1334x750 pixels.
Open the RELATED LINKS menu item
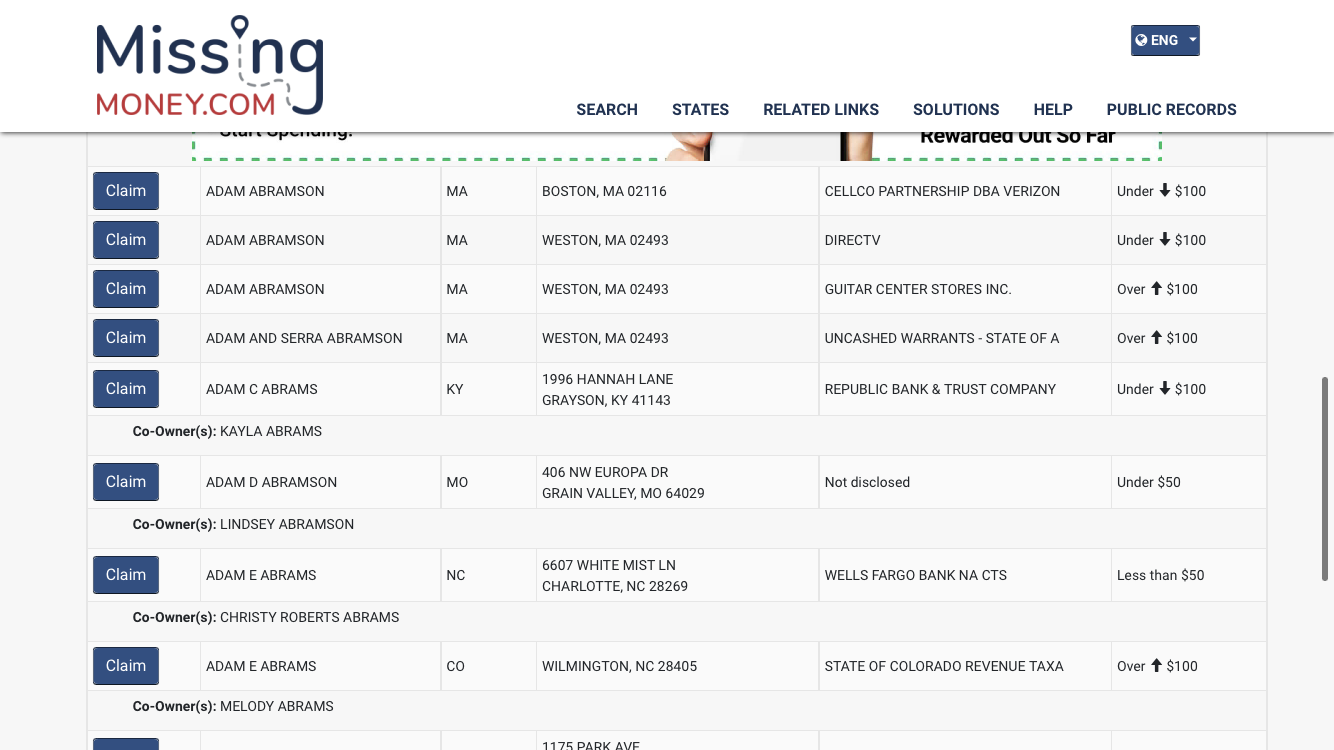[821, 110]
